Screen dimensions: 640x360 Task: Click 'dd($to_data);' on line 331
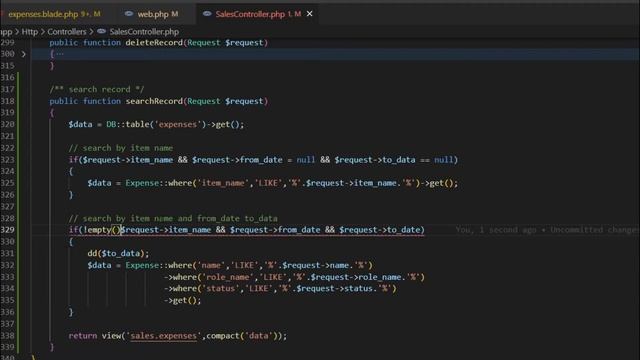tap(118, 253)
